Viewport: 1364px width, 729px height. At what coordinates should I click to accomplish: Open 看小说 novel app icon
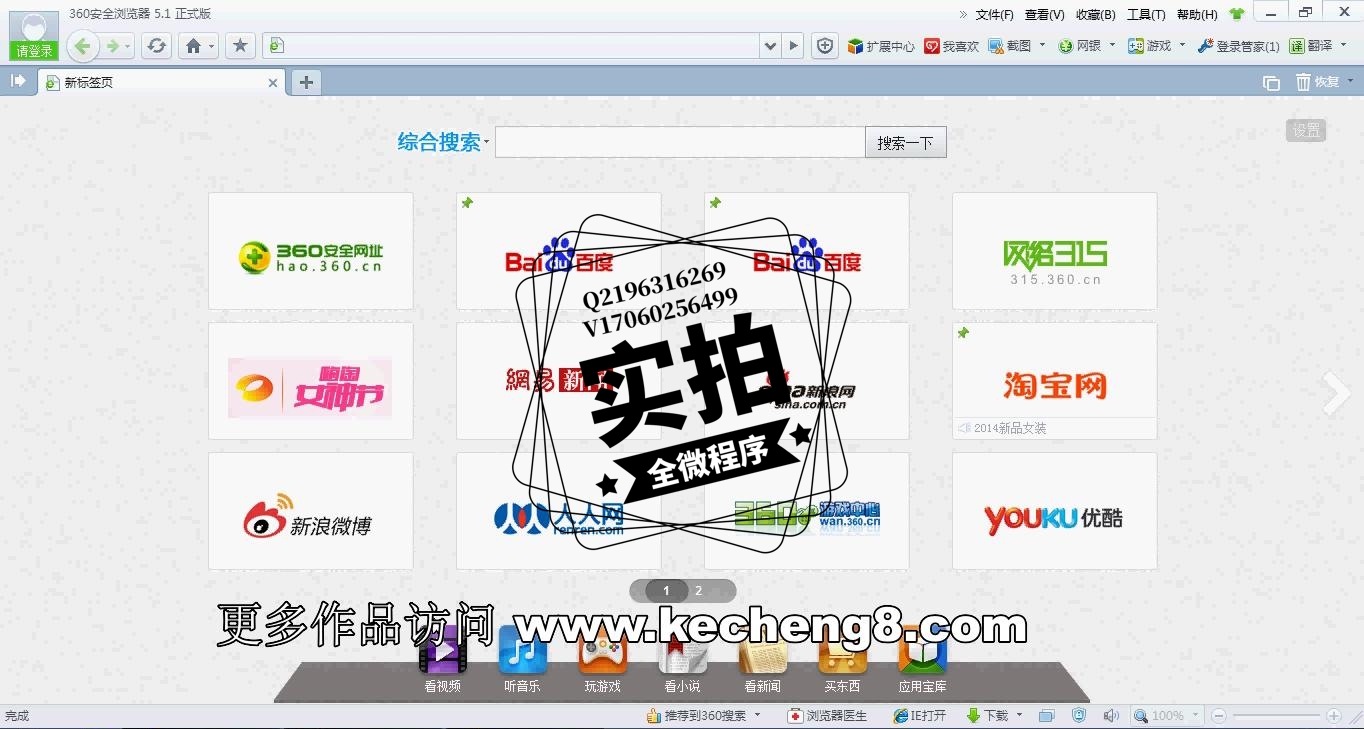683,659
